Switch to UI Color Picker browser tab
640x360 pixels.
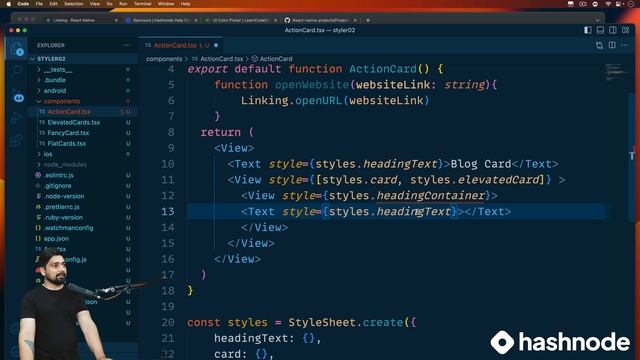click(x=241, y=20)
